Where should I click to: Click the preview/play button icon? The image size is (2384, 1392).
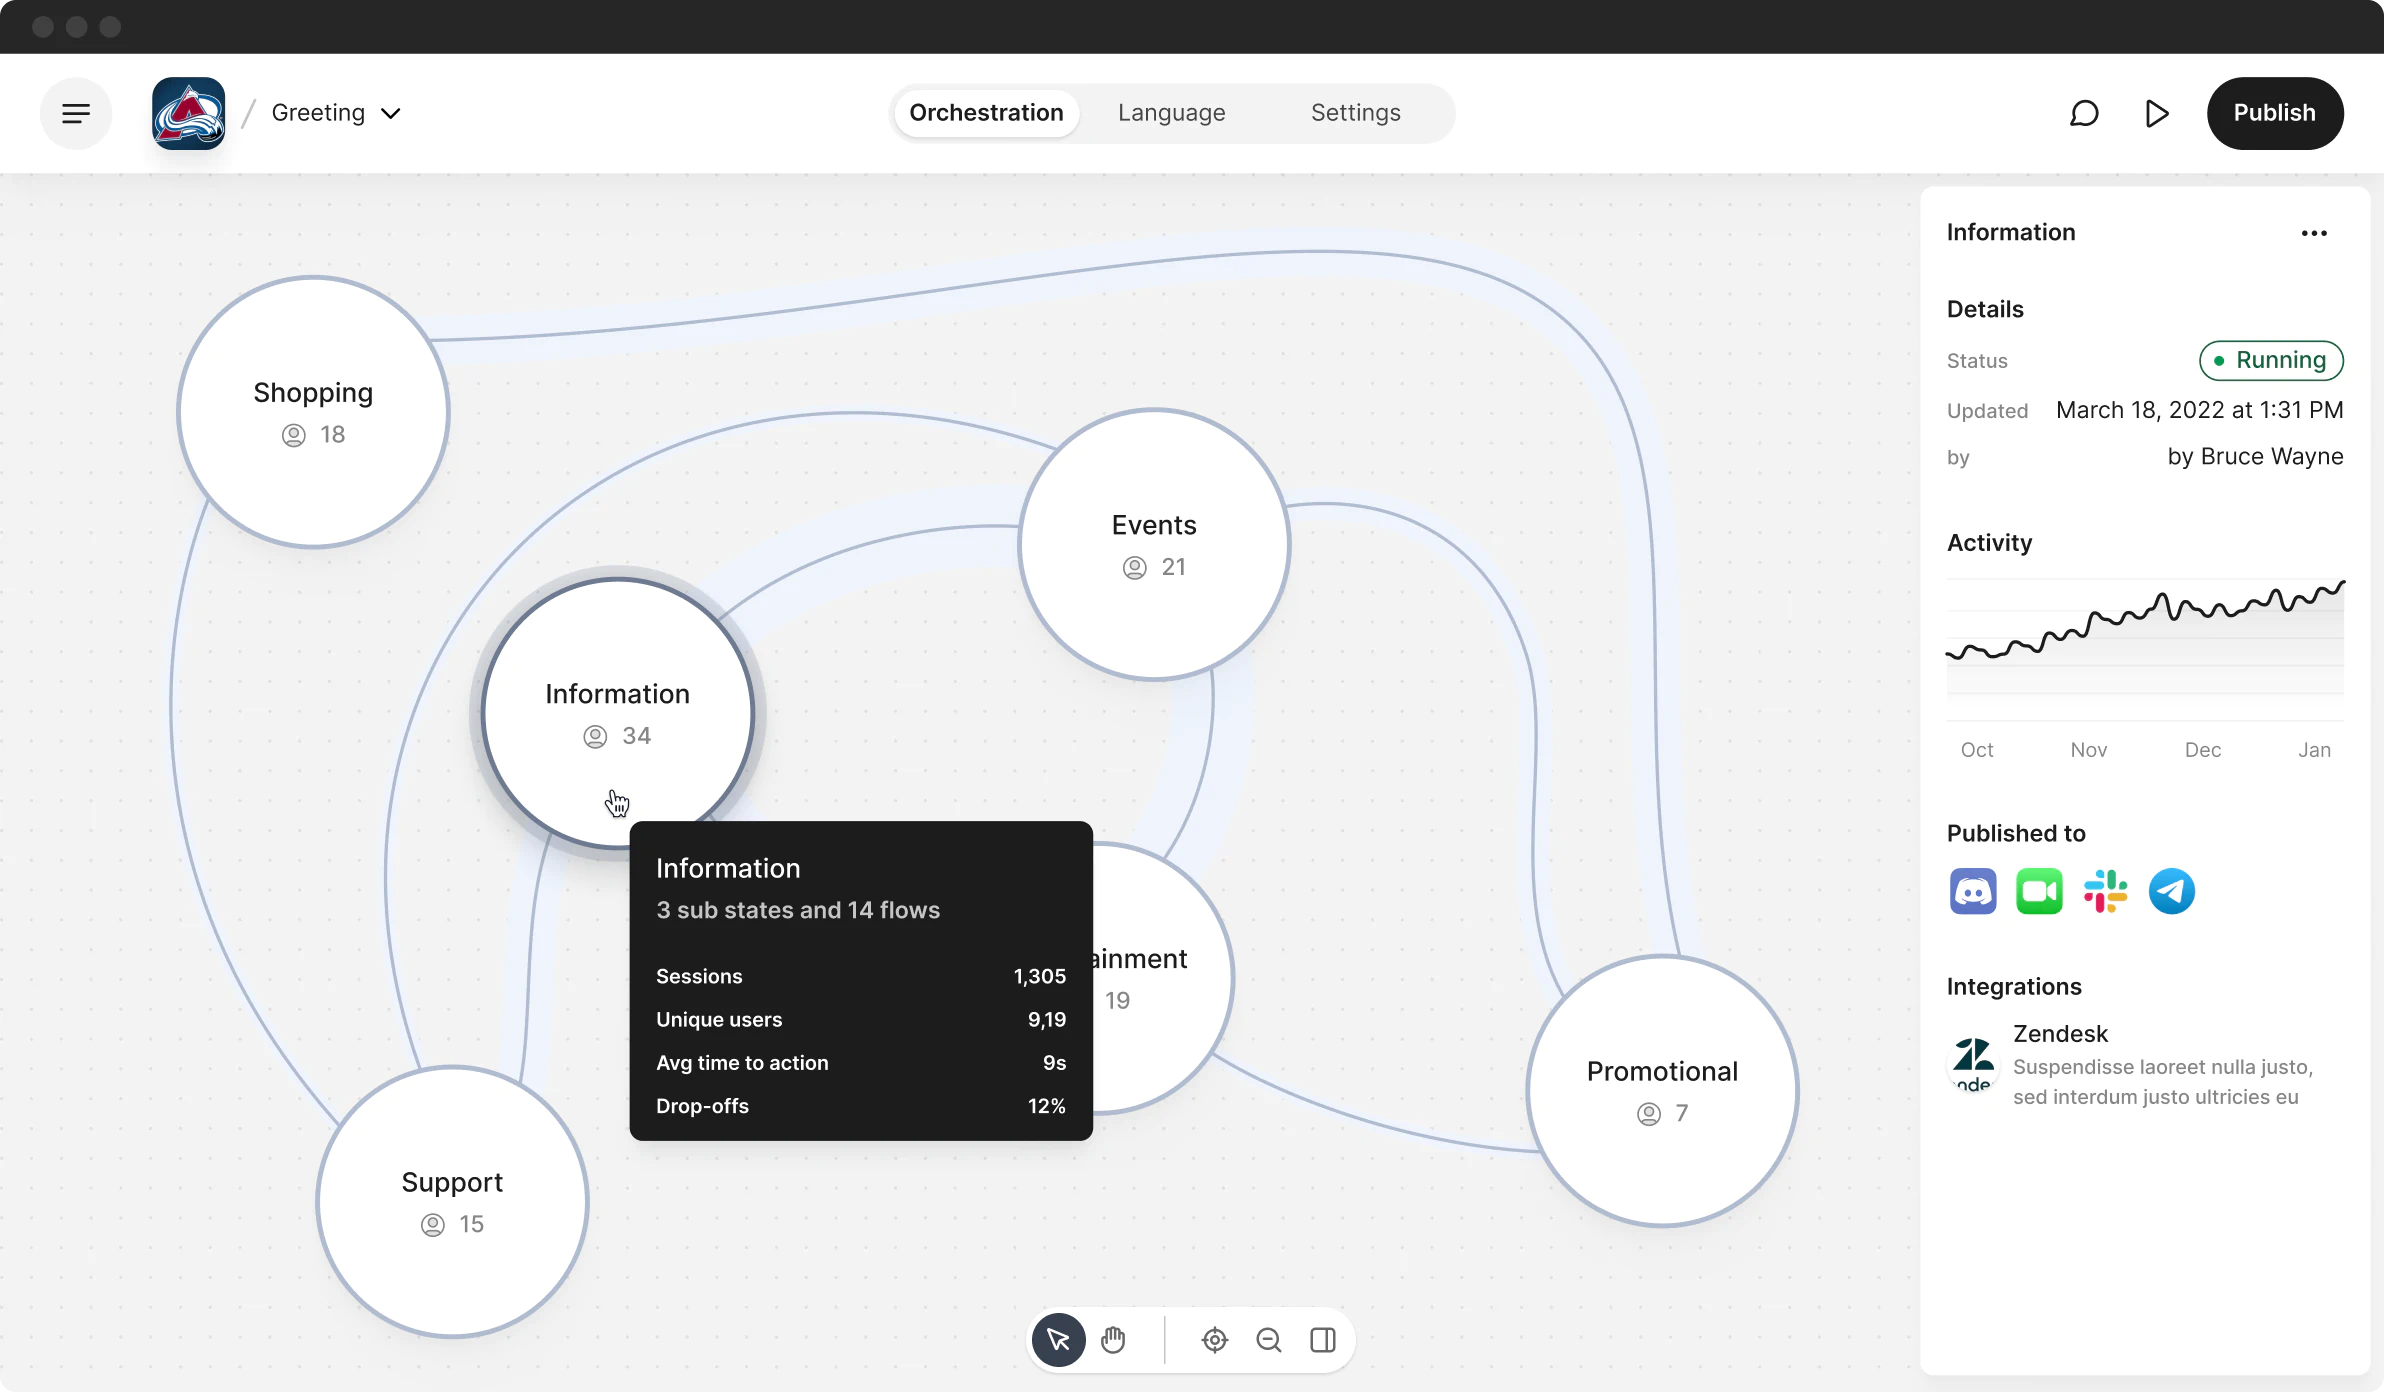click(2159, 113)
